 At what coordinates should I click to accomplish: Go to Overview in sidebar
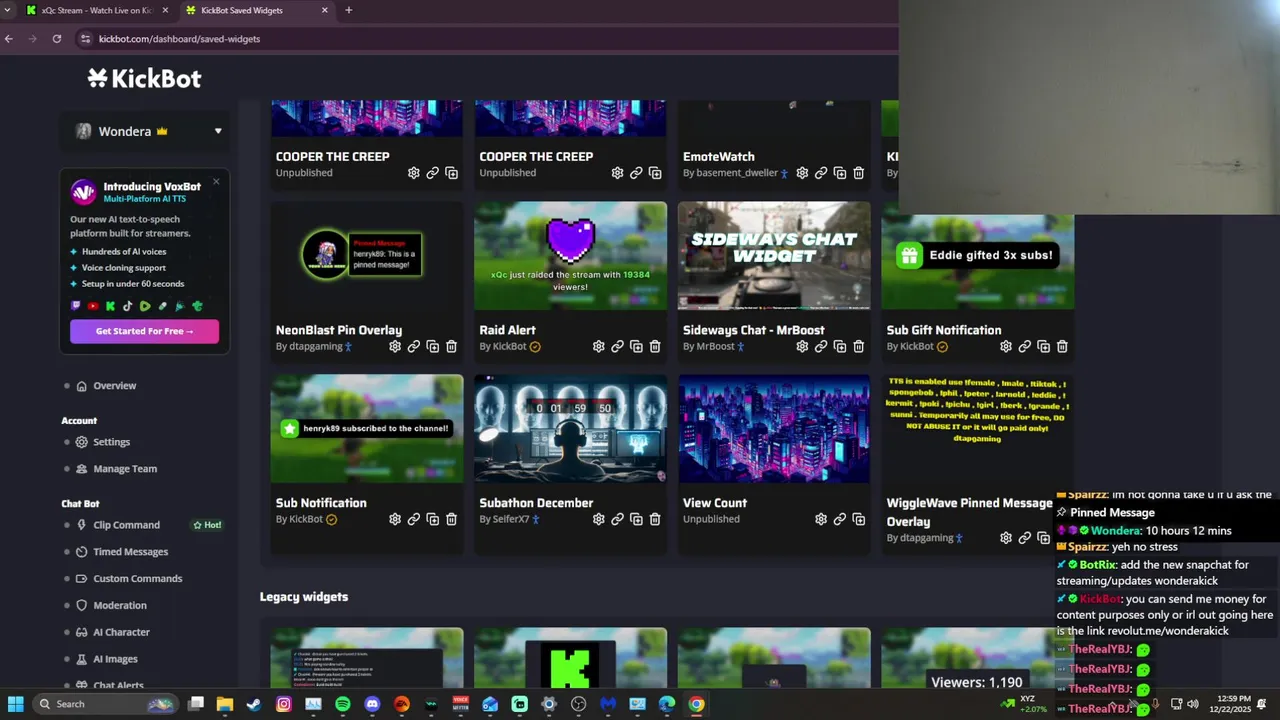pyautogui.click(x=114, y=386)
